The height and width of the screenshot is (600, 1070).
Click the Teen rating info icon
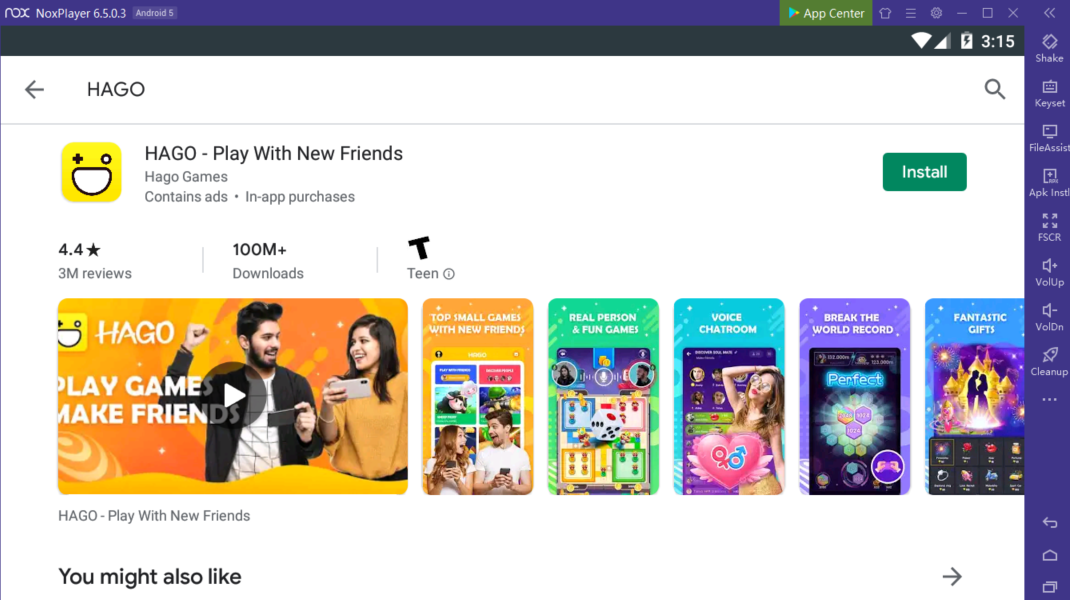pos(449,274)
